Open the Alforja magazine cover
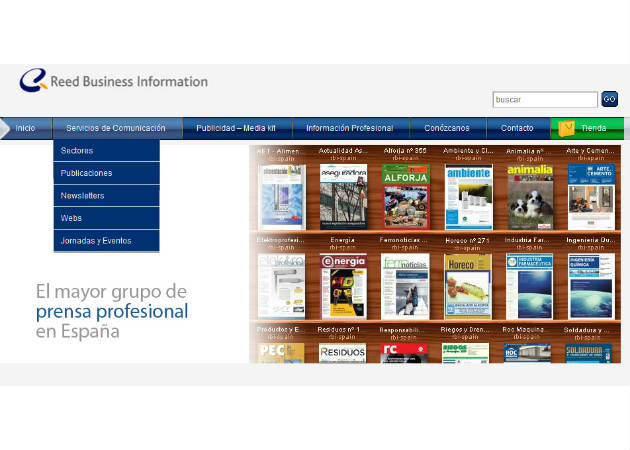This screenshot has width=630, height=450. (405, 196)
